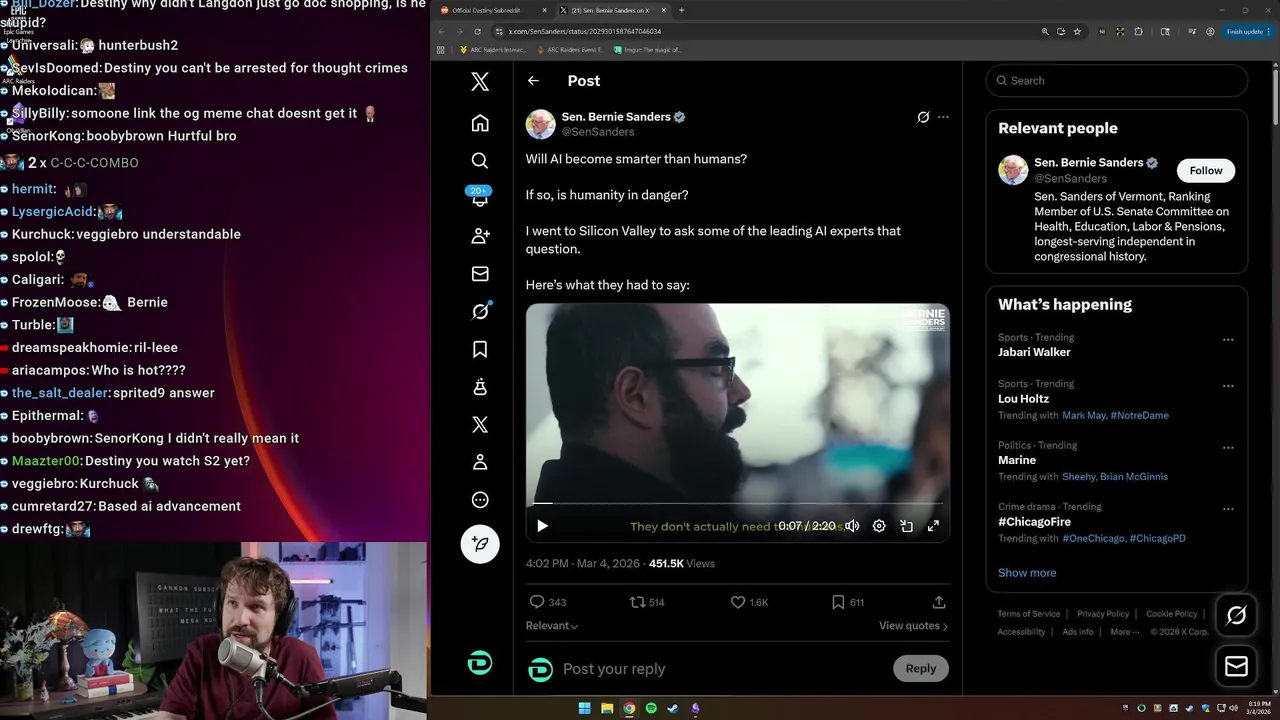
Task: Mute the video with the speaker icon
Action: click(852, 526)
